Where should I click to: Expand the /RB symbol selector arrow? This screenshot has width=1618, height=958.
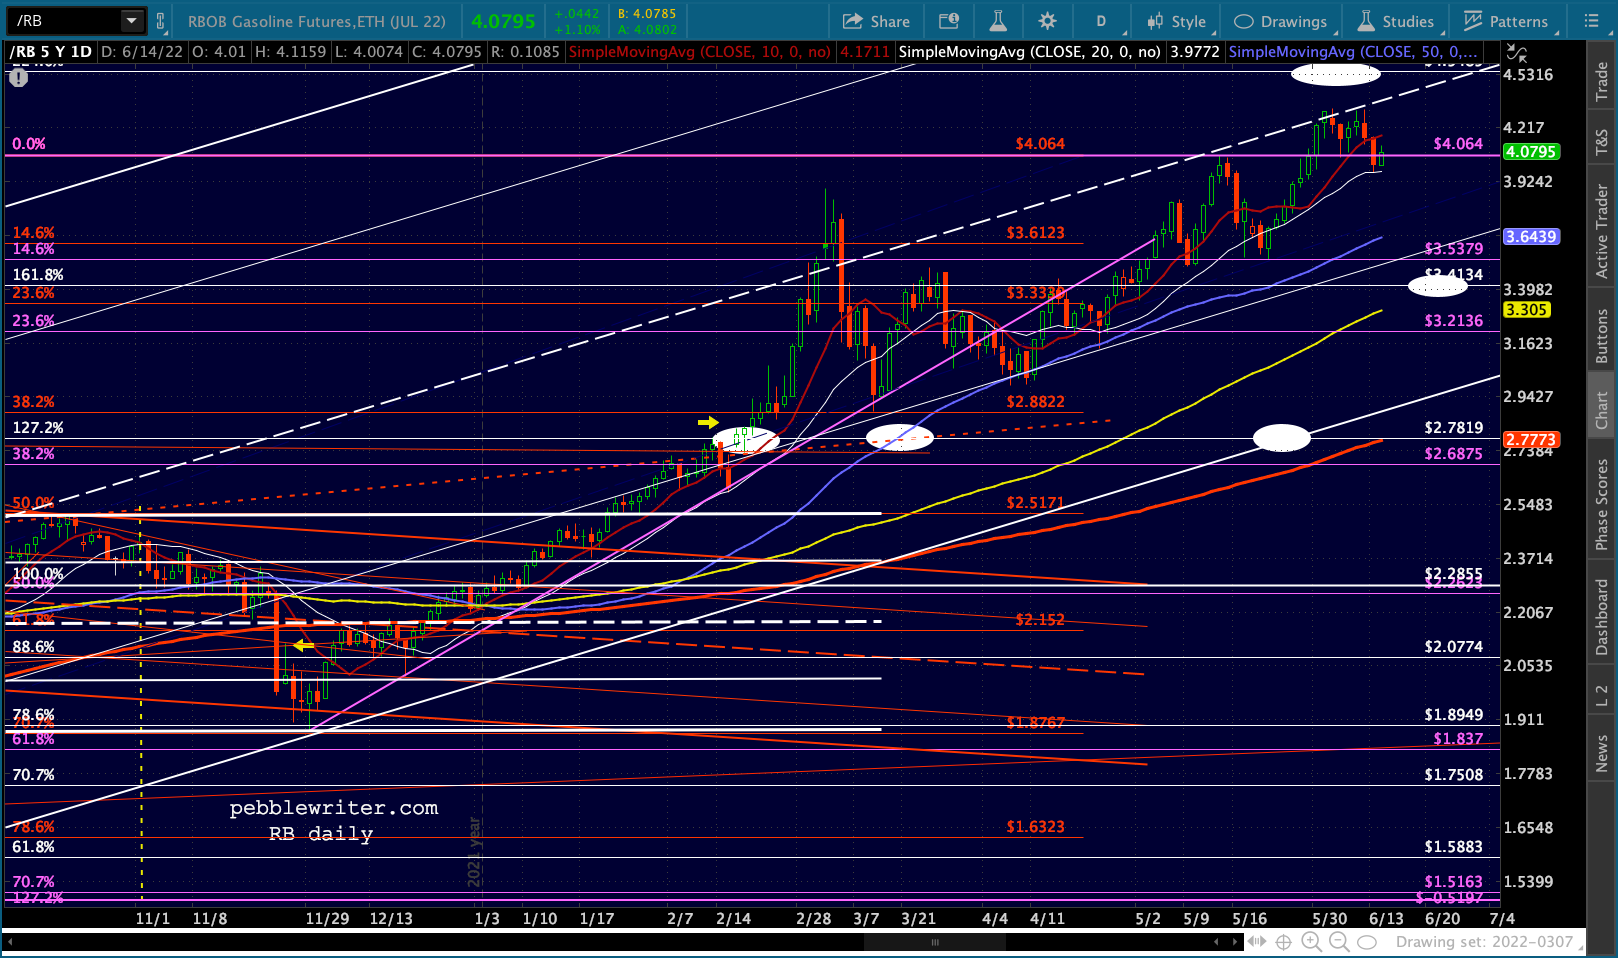(131, 20)
